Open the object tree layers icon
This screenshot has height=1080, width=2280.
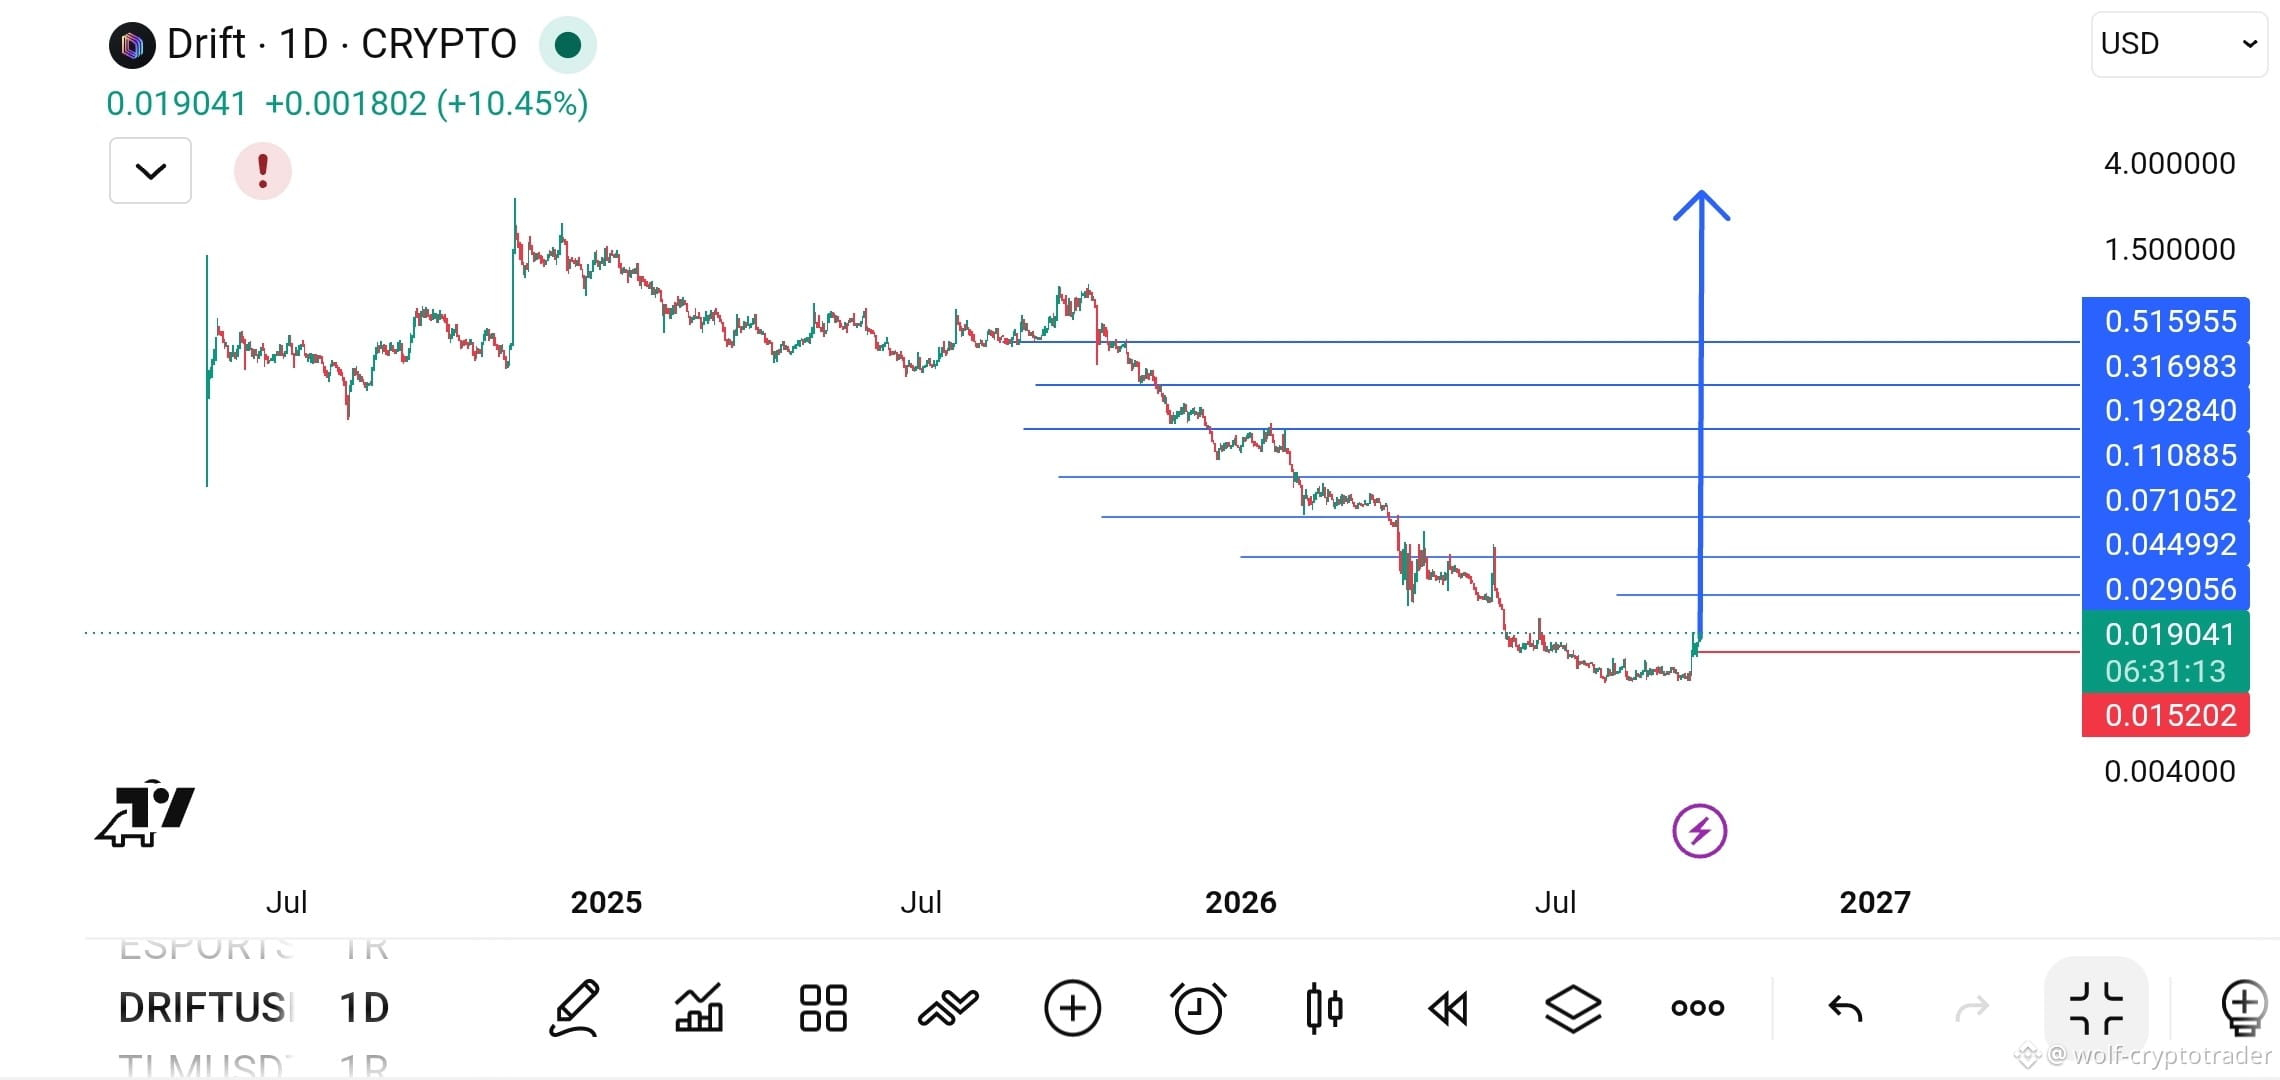[1573, 1008]
